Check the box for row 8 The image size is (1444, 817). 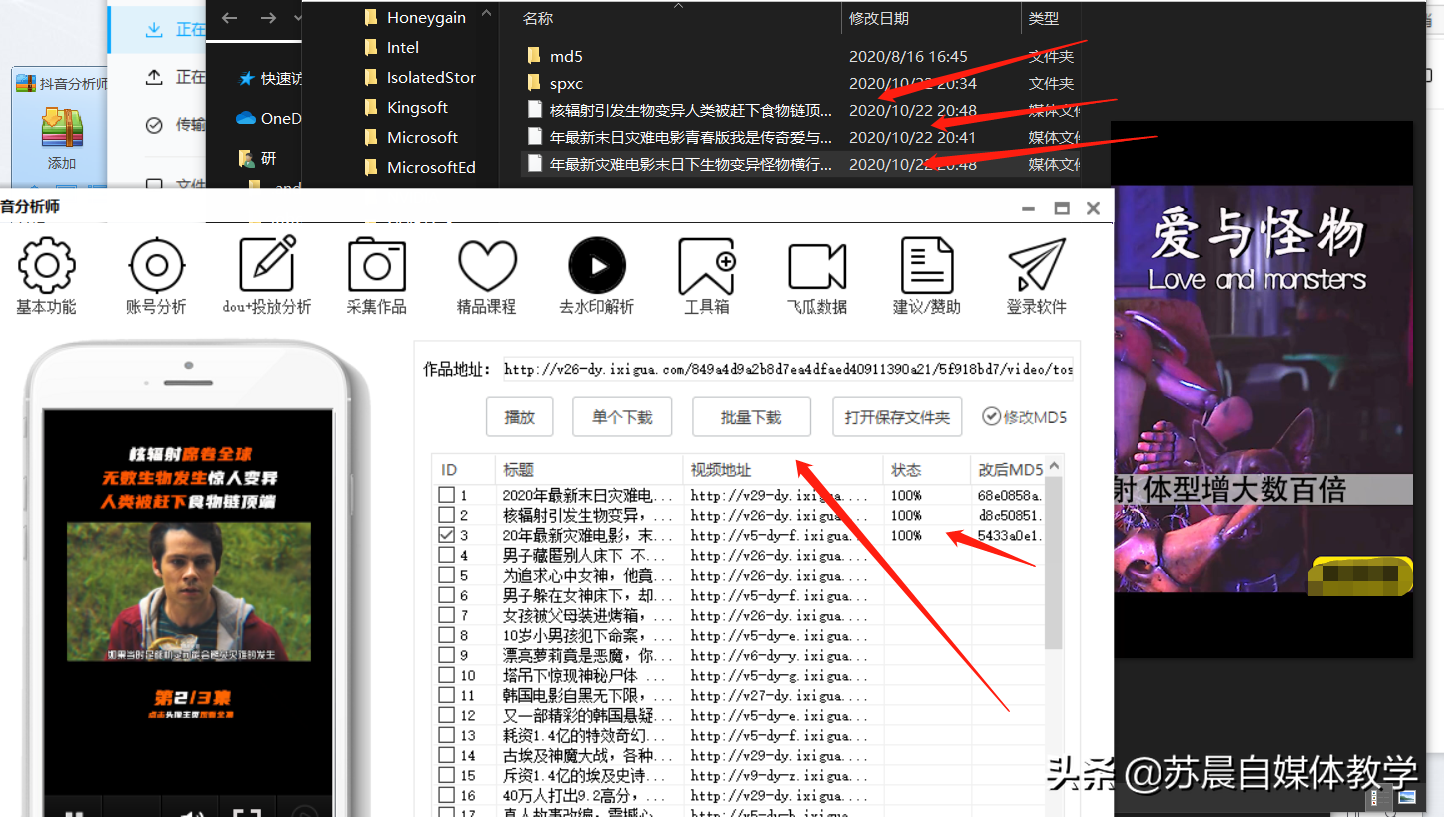(x=446, y=635)
